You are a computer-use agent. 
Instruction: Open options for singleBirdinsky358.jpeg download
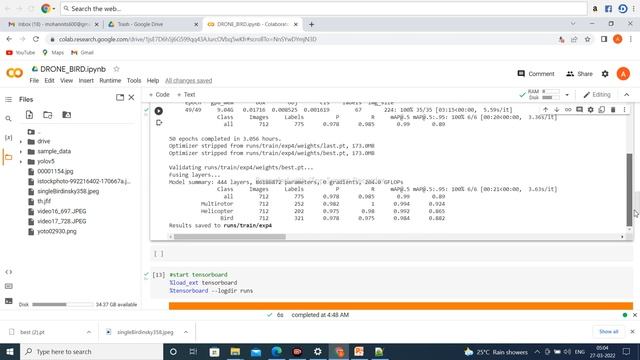click(x=186, y=332)
